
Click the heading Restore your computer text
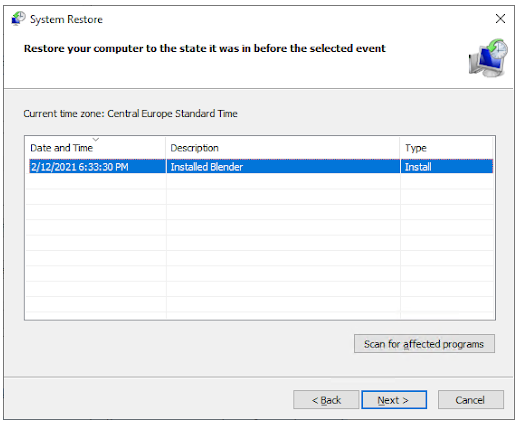coord(204,48)
